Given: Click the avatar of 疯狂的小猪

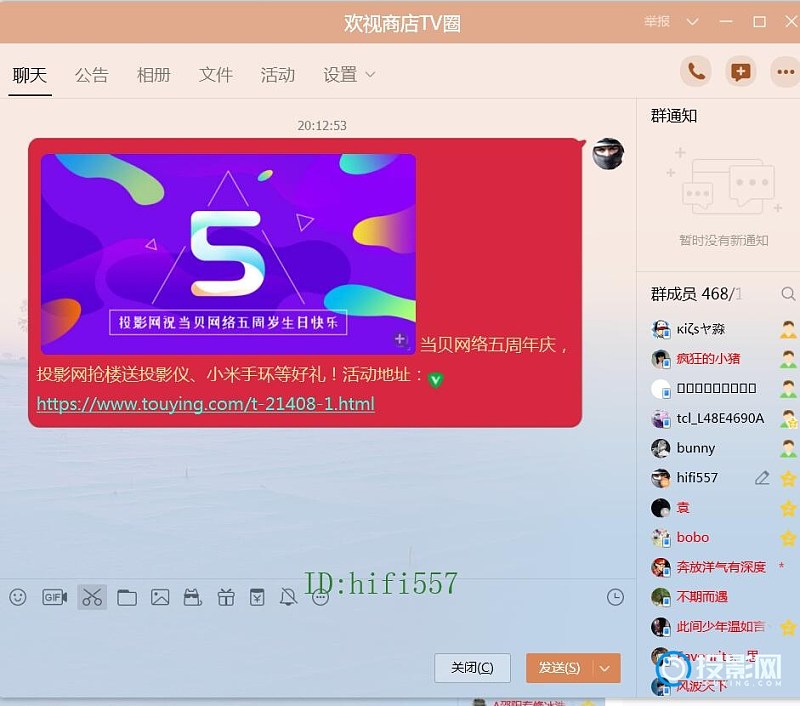Looking at the screenshot, I should click(661, 359).
